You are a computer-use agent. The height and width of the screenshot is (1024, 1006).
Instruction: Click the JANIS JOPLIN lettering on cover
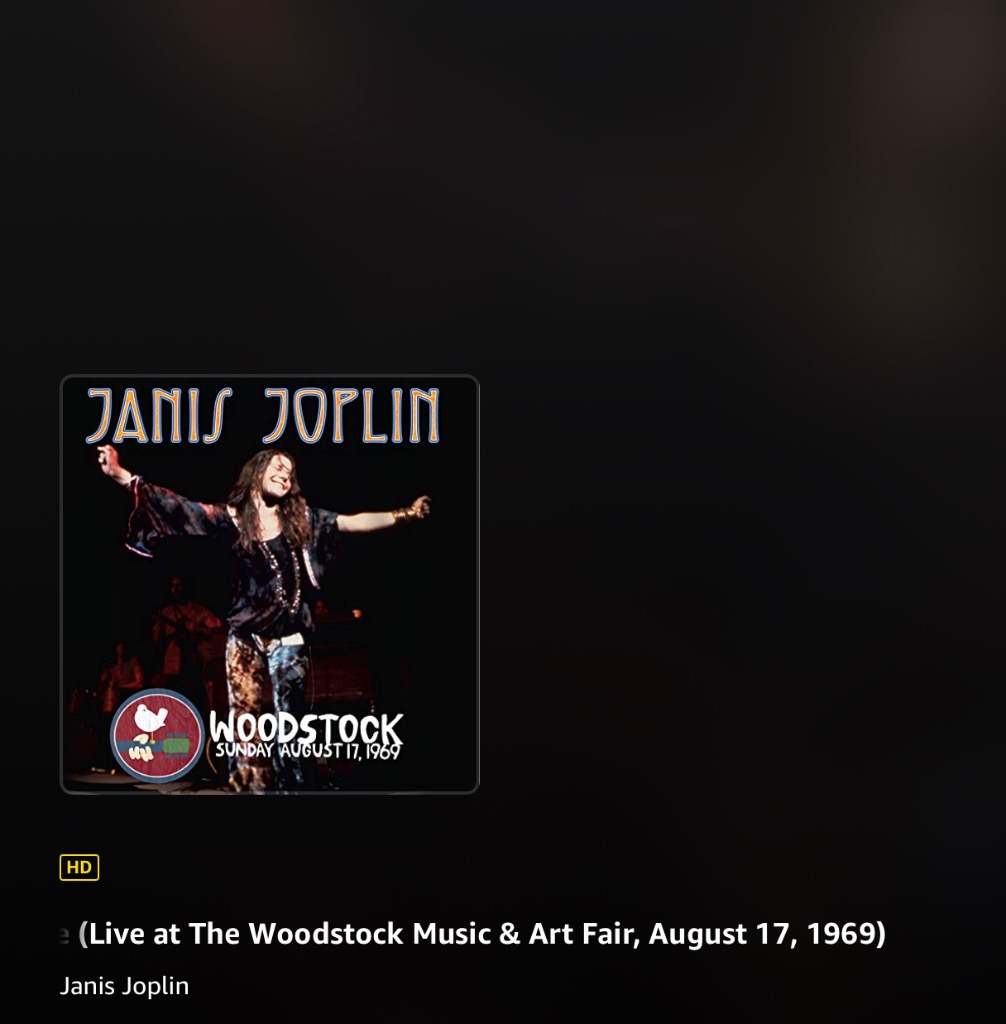[263, 415]
